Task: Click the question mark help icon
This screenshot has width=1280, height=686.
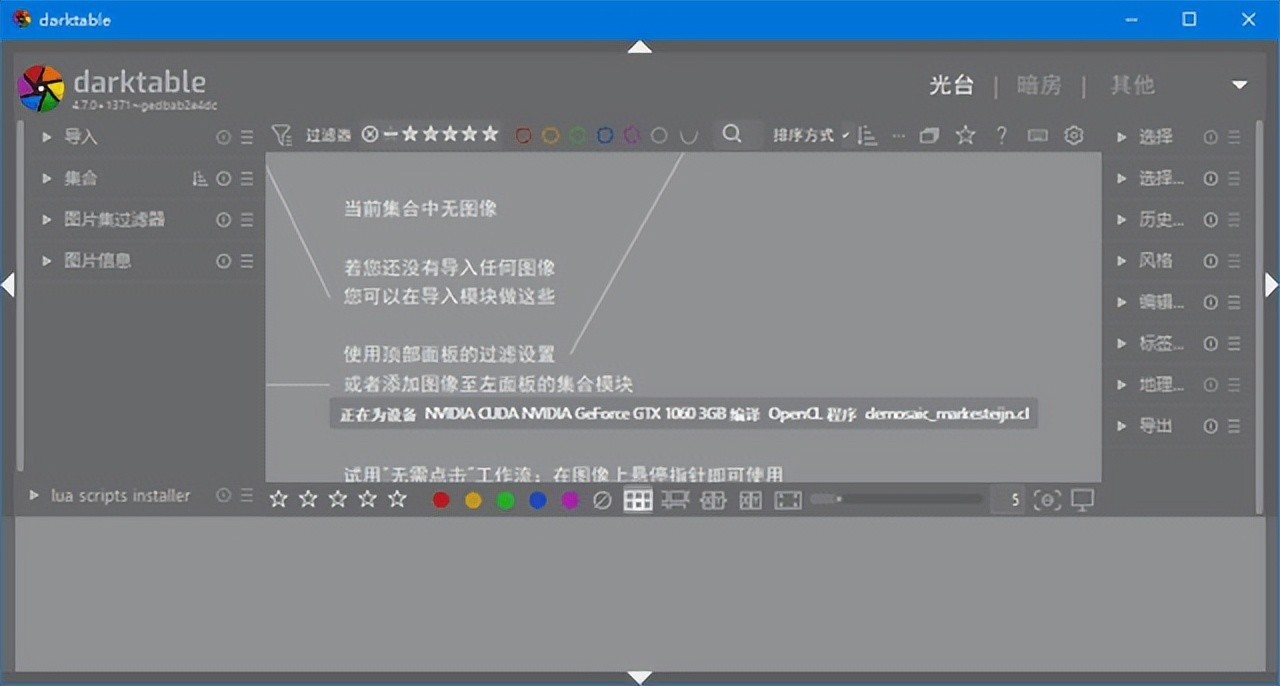Action: pos(1001,134)
